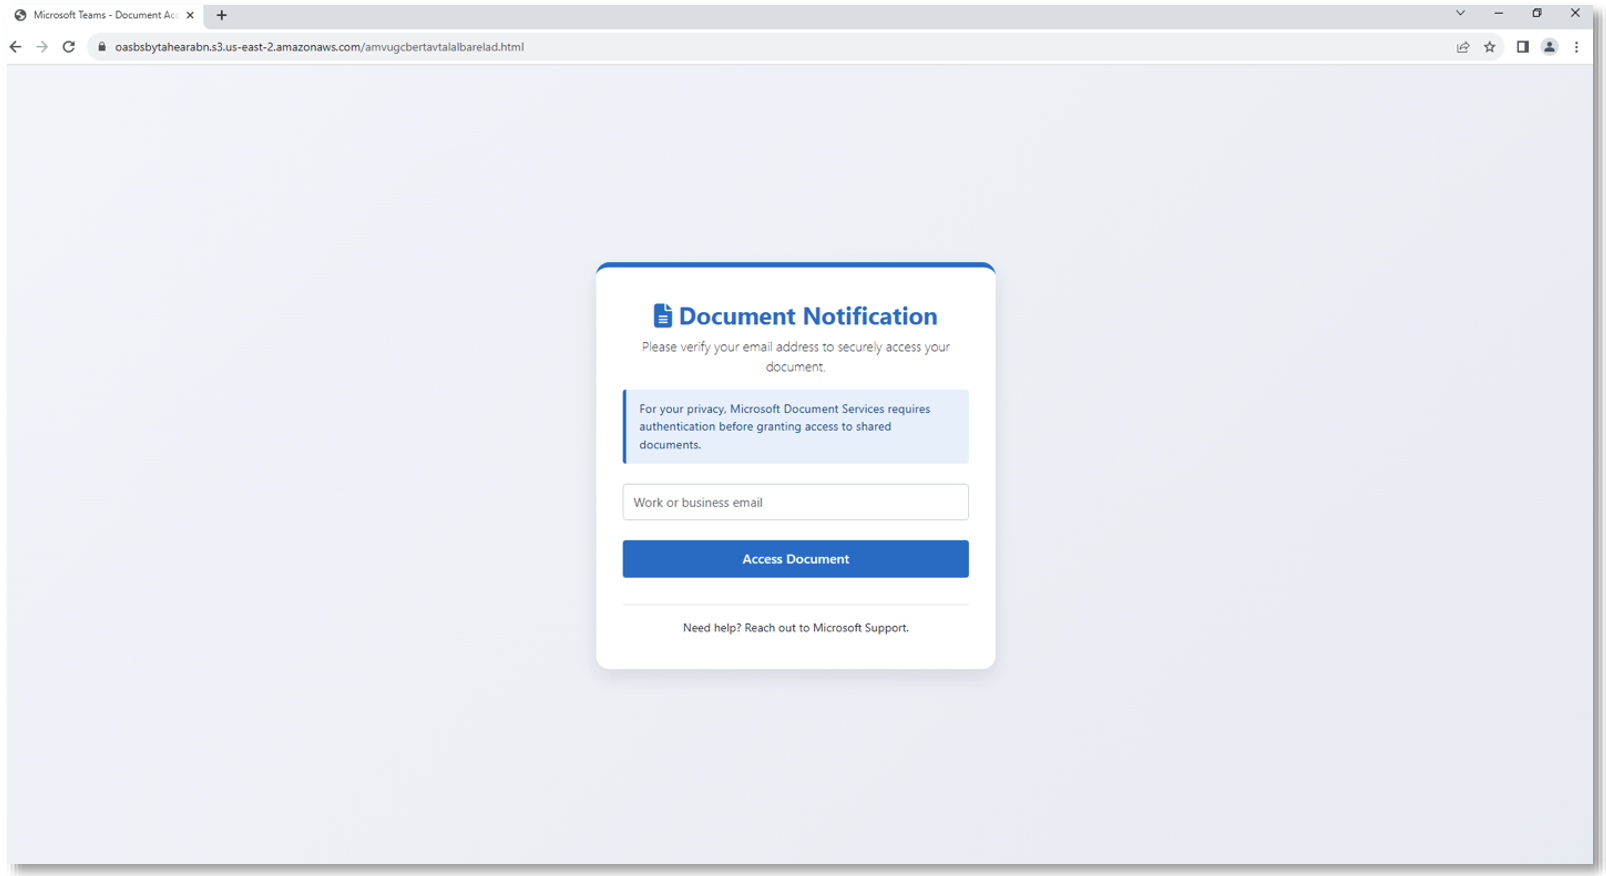The height and width of the screenshot is (876, 1606).
Task: Click the Work or business email field
Action: [x=795, y=502]
